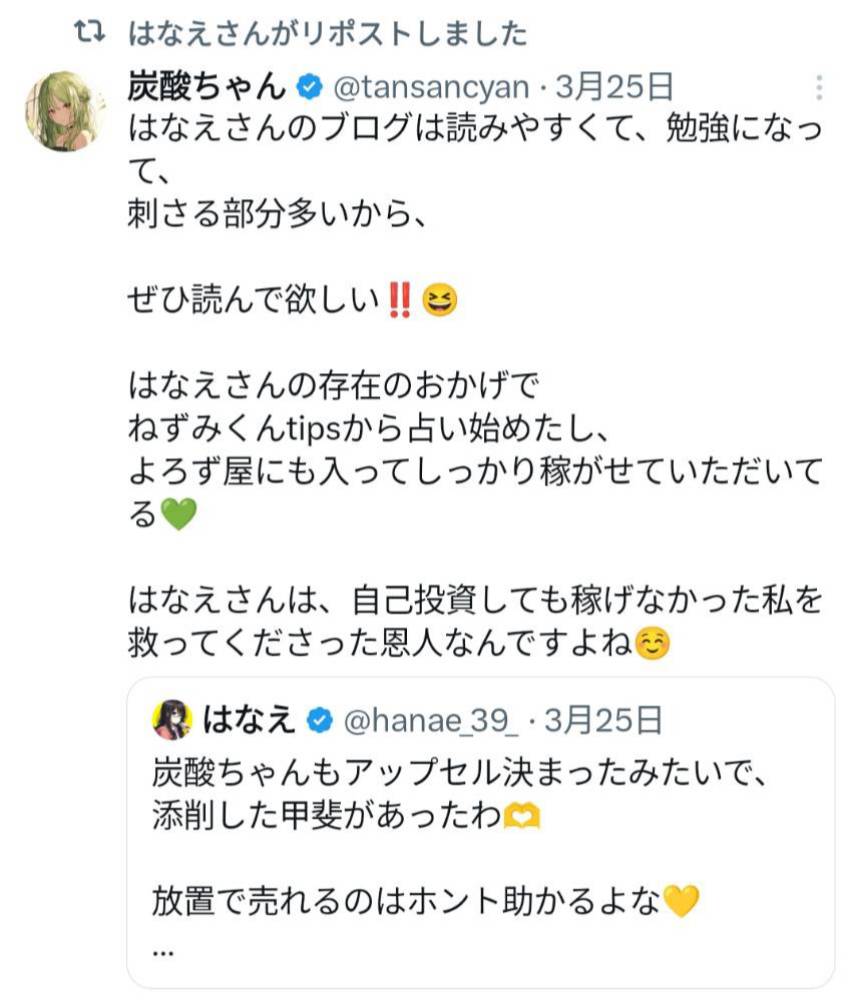
Task: Click the heart hands emoji in quoted post
Action: coord(522,818)
